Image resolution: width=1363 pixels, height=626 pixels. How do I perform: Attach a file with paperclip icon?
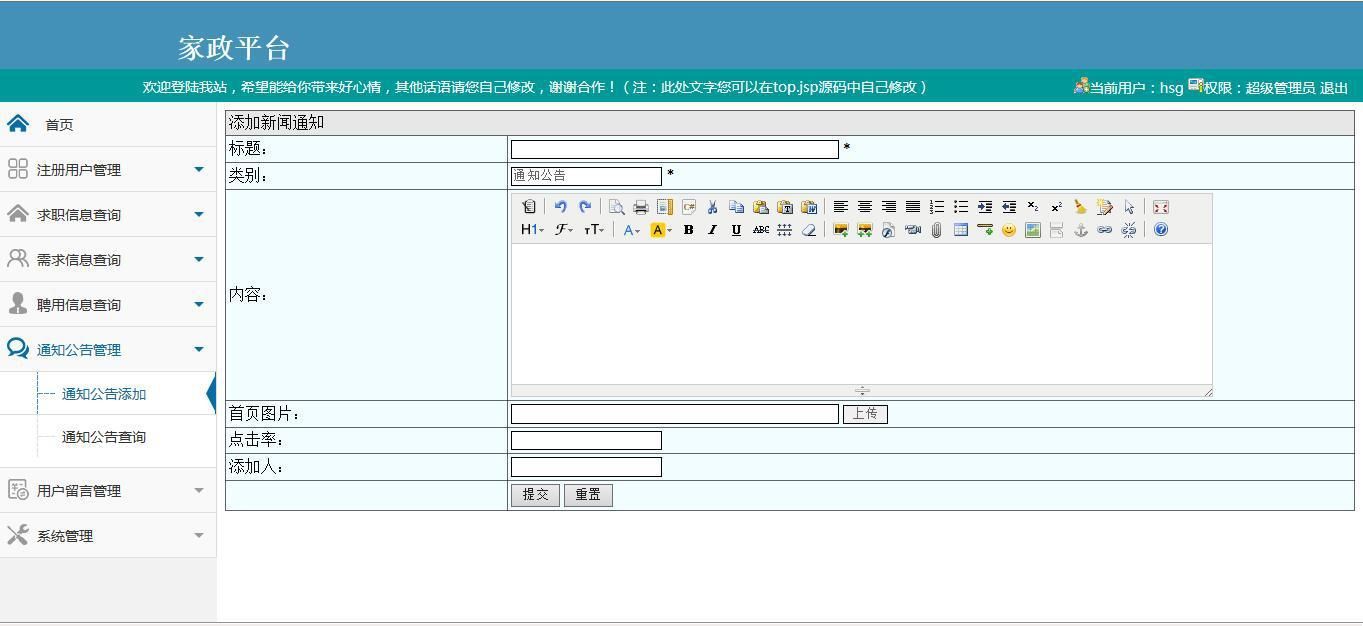tap(937, 230)
